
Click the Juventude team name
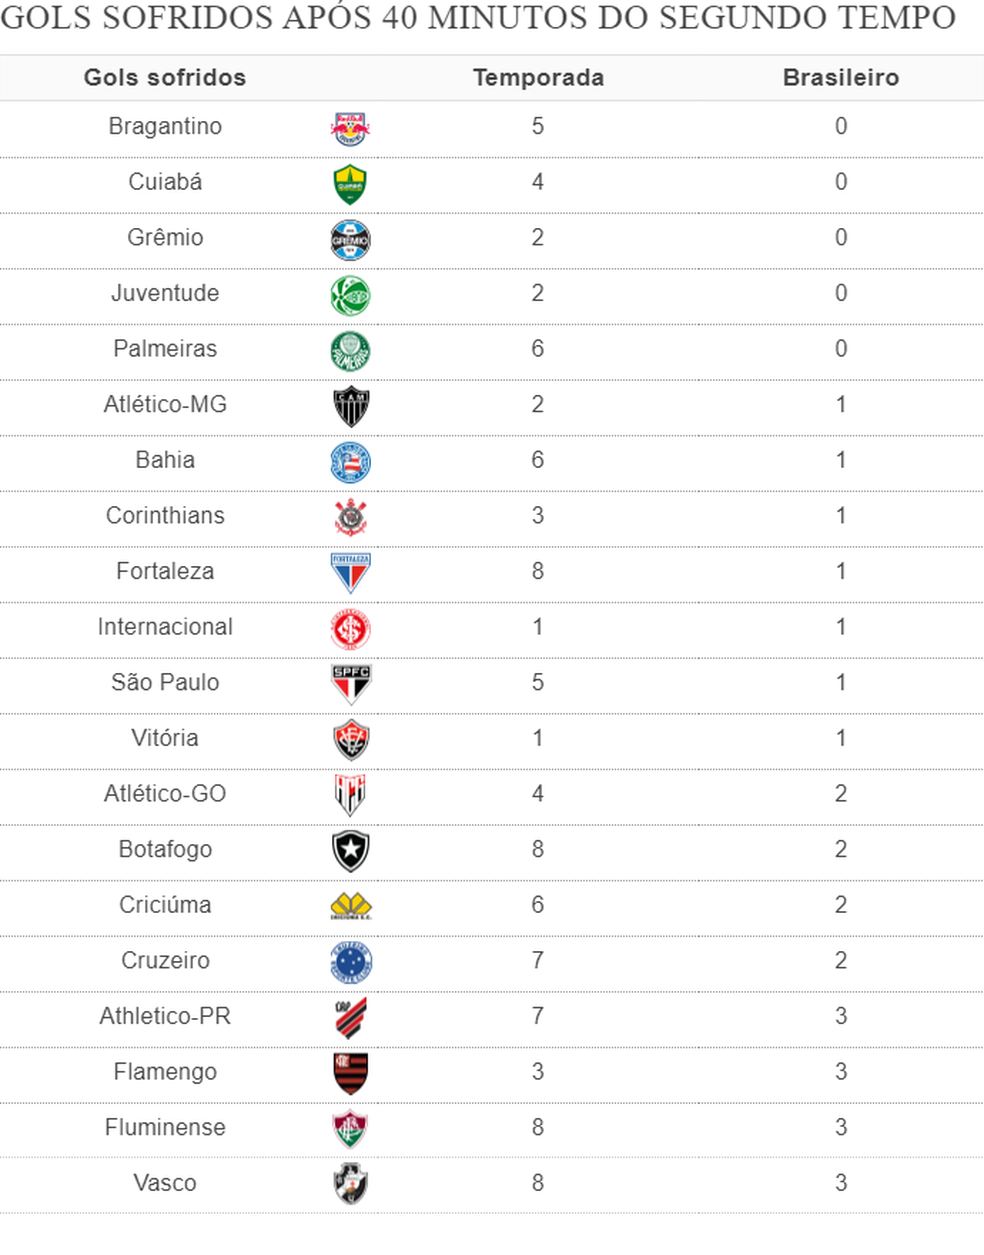click(165, 294)
